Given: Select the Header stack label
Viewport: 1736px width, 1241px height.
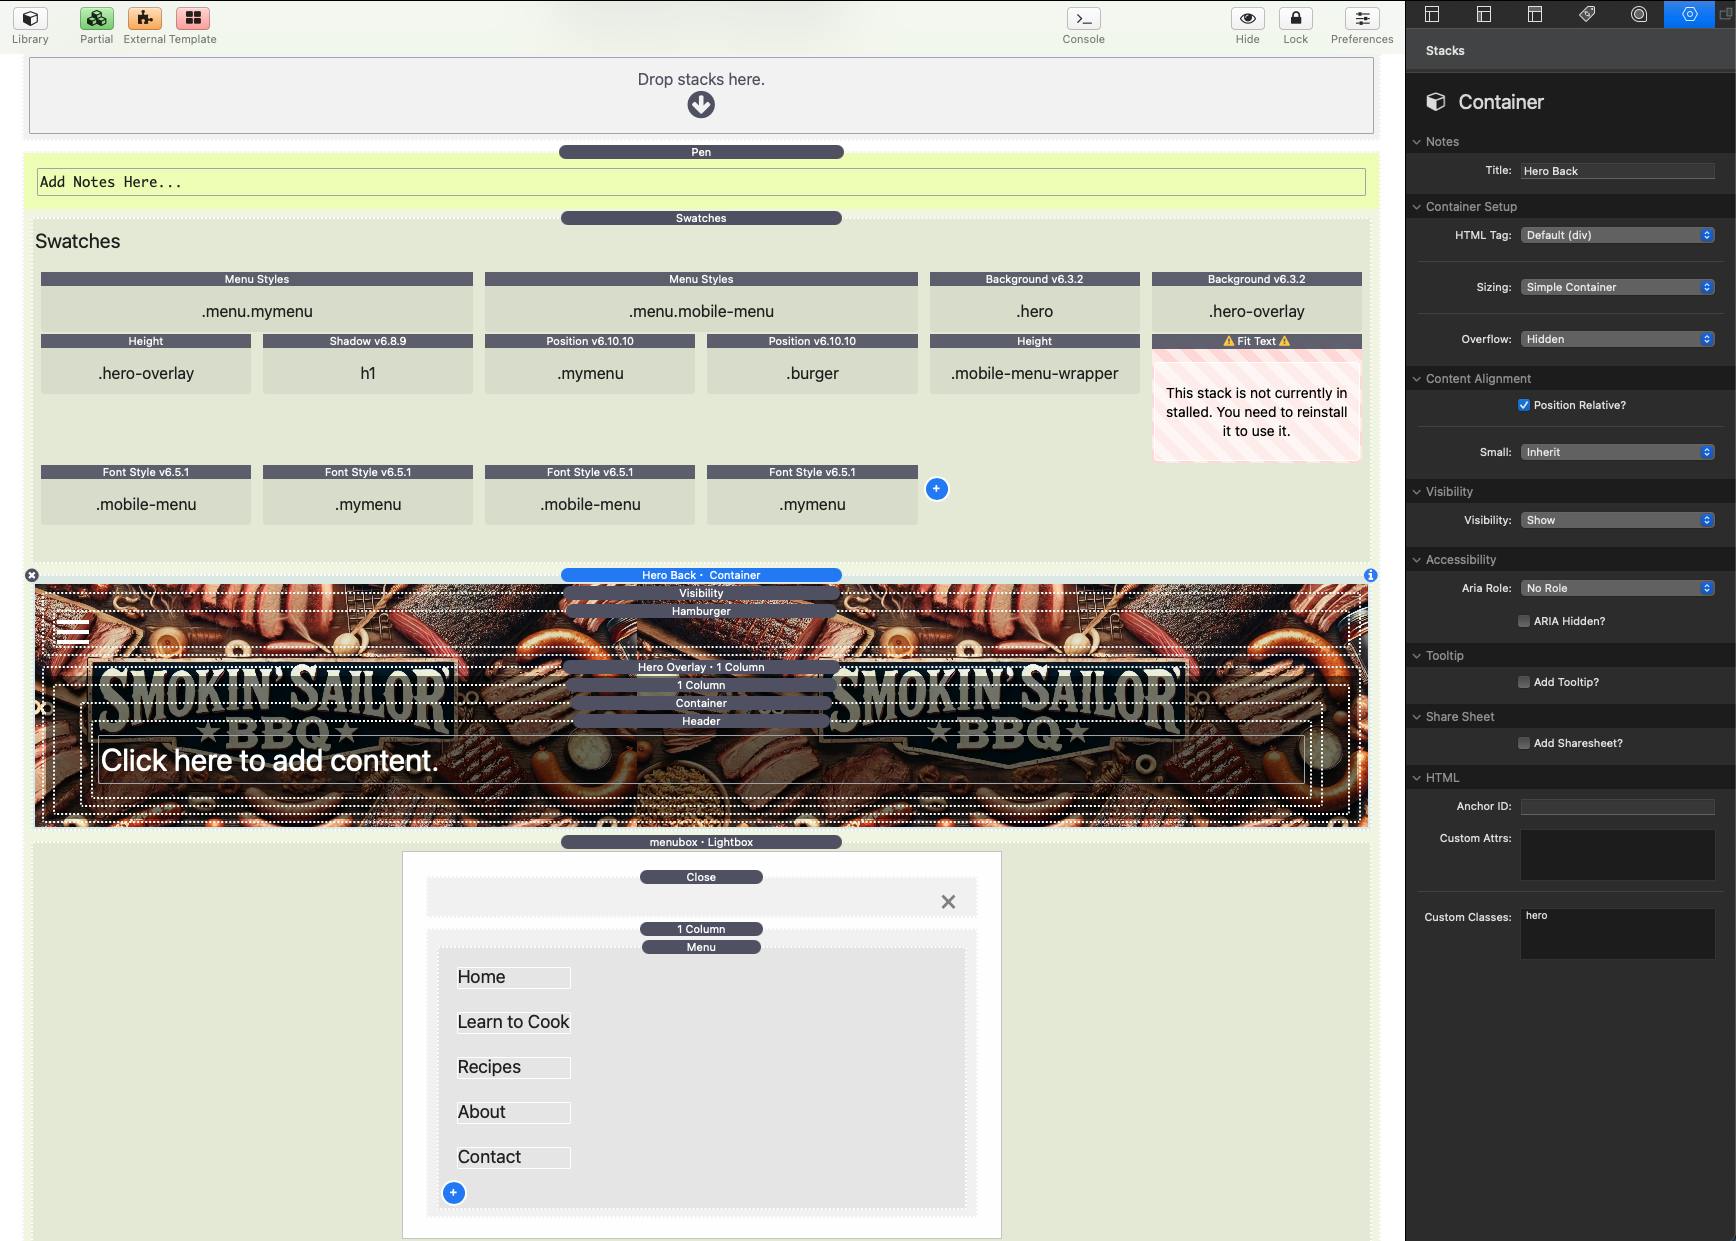Looking at the screenshot, I should pos(701,721).
